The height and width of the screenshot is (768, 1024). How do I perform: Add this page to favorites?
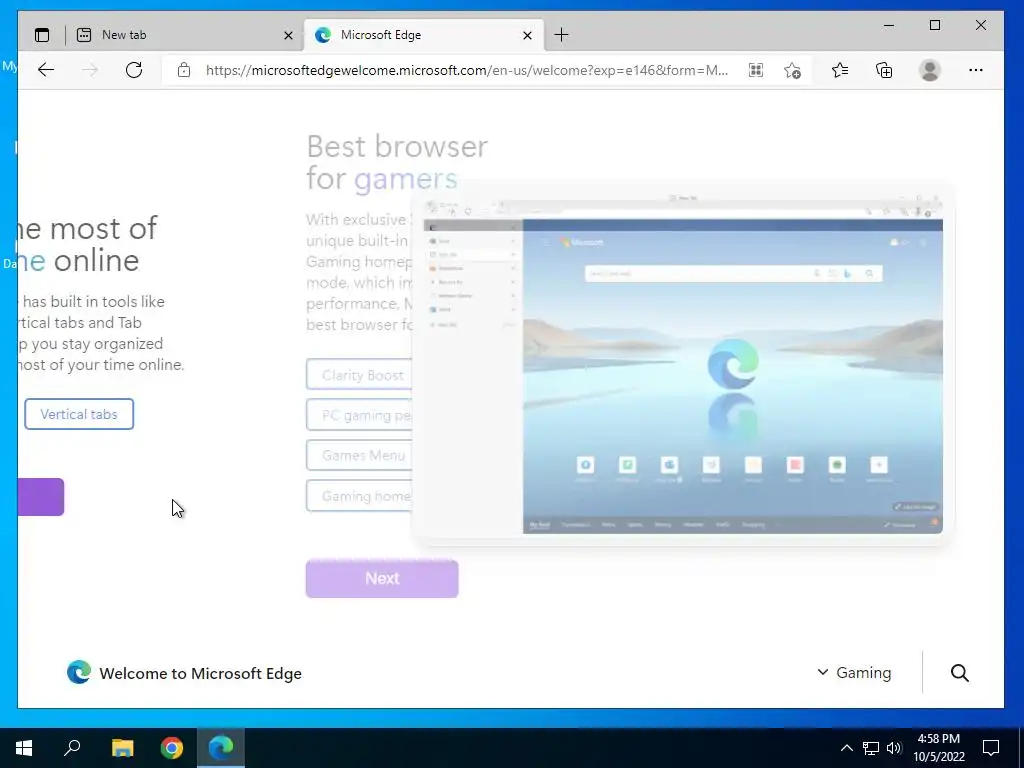click(792, 70)
